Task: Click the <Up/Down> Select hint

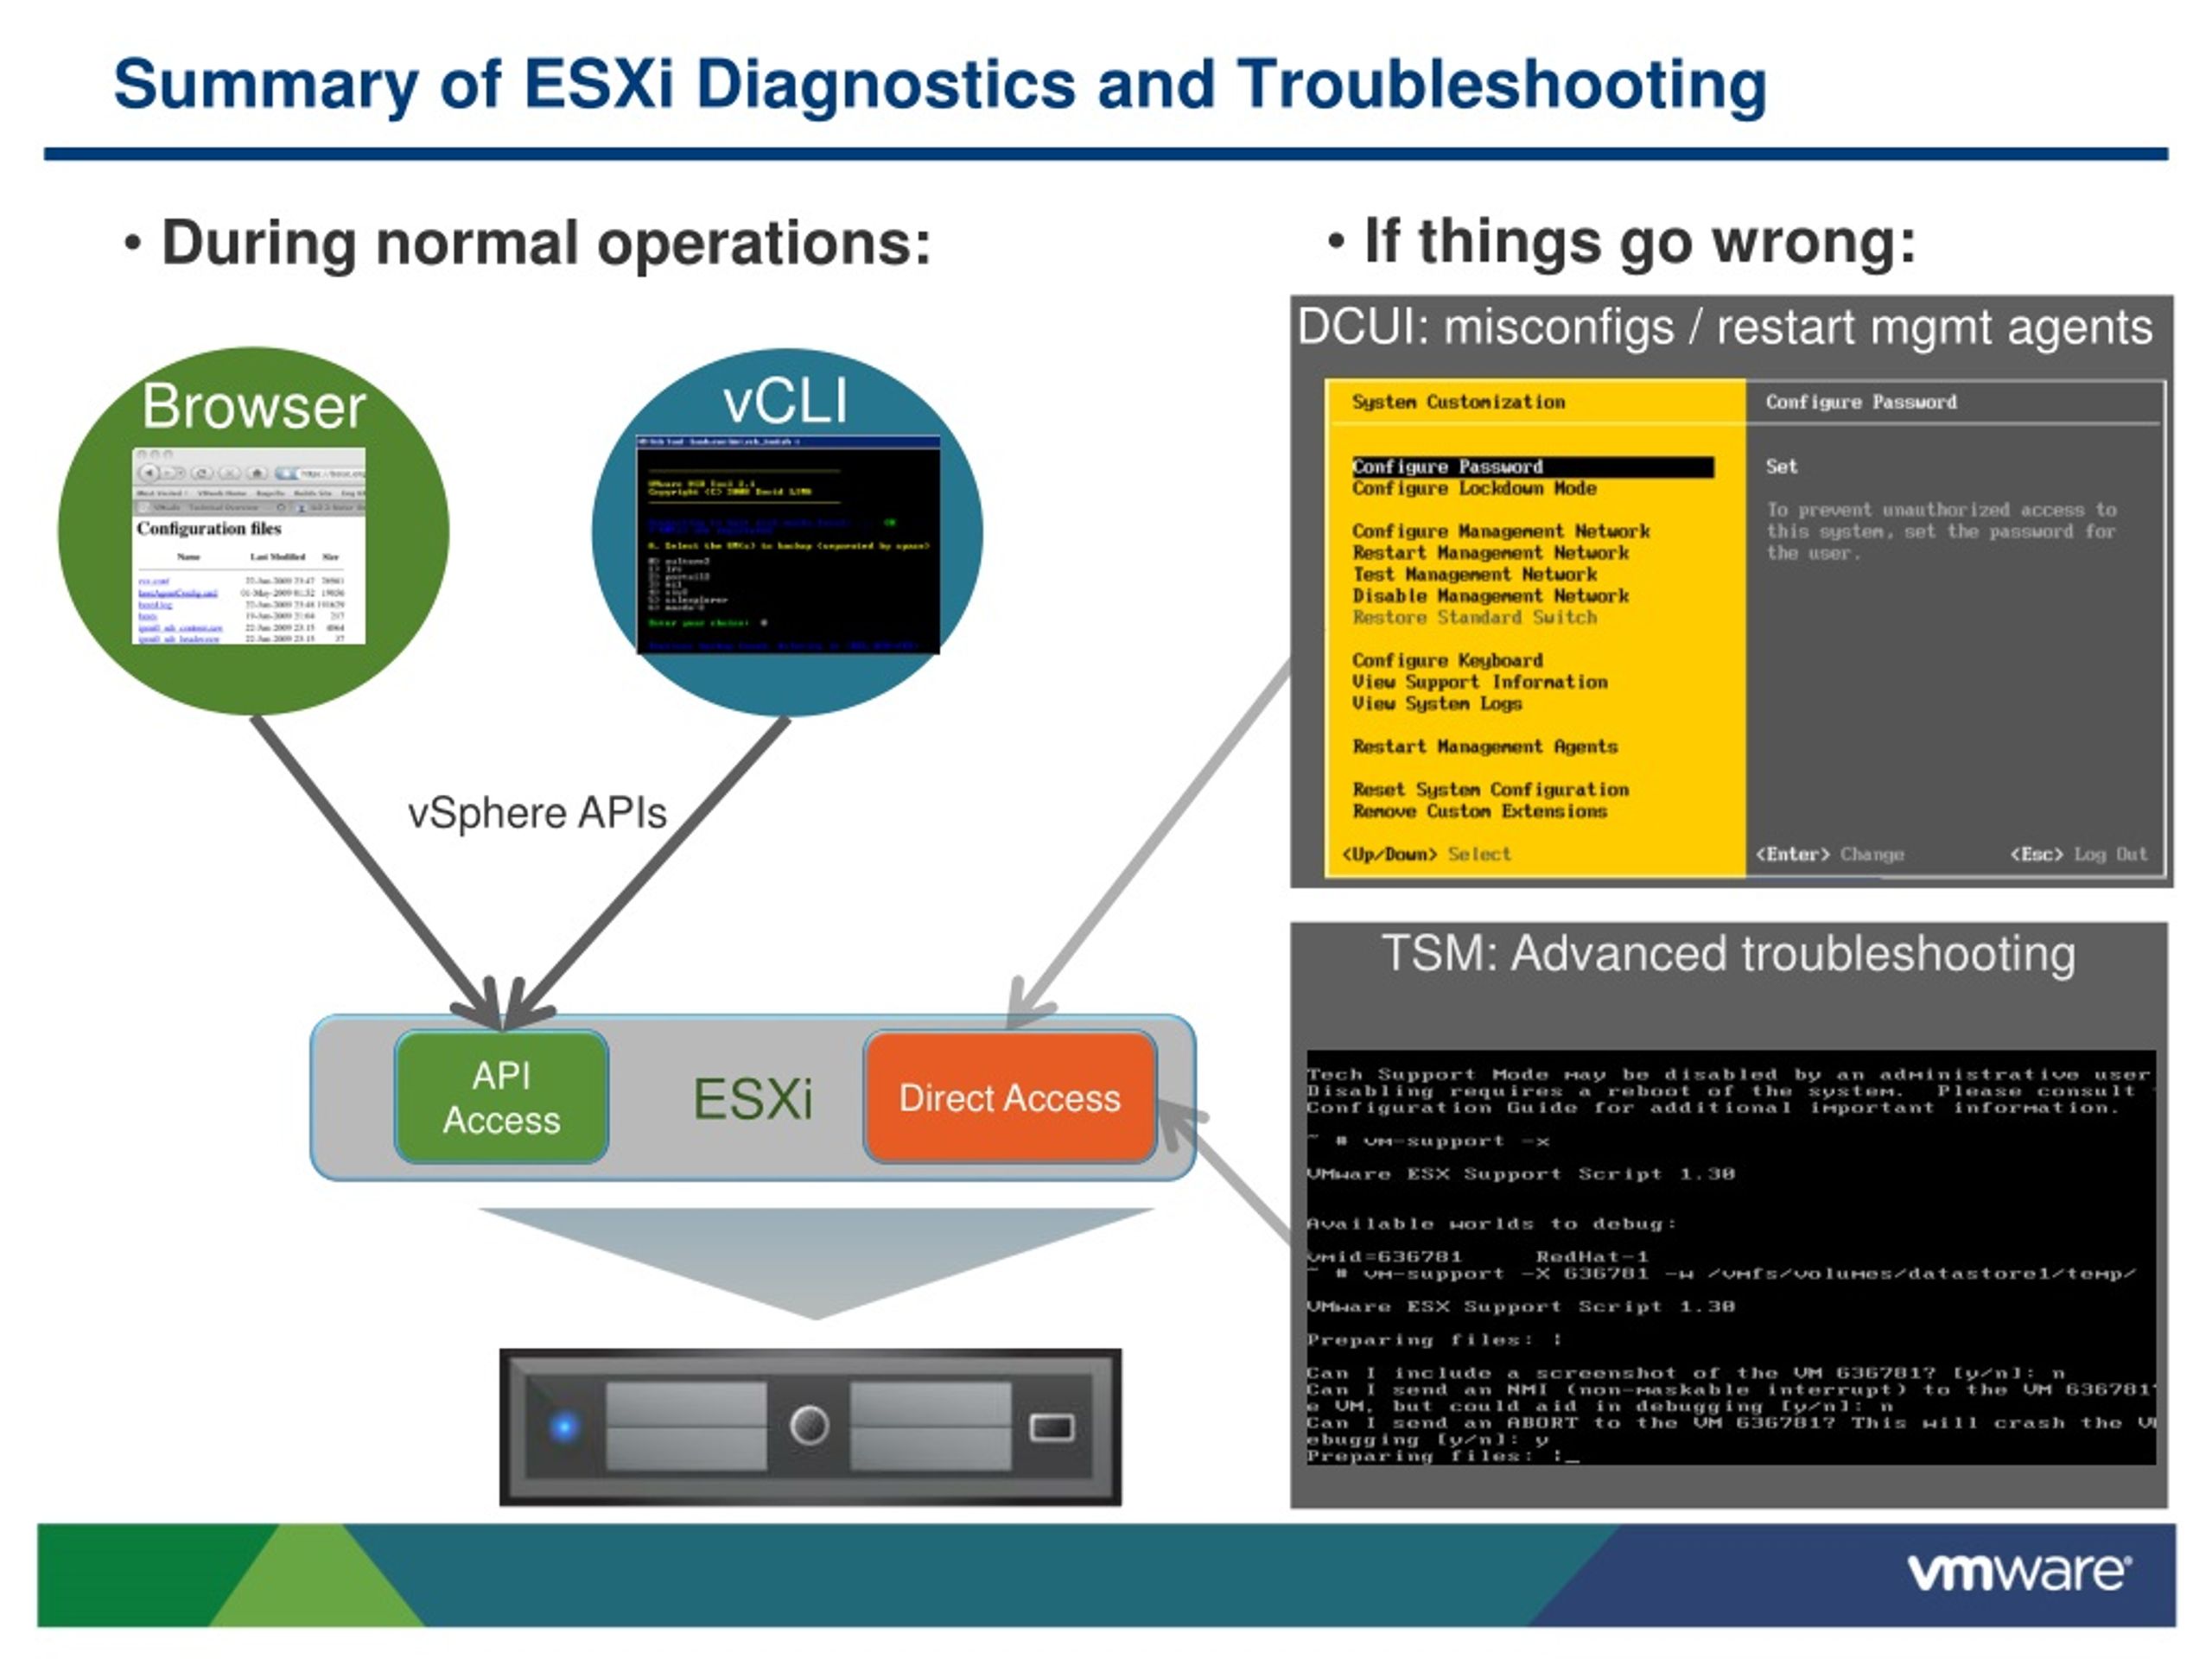Action: (1426, 854)
